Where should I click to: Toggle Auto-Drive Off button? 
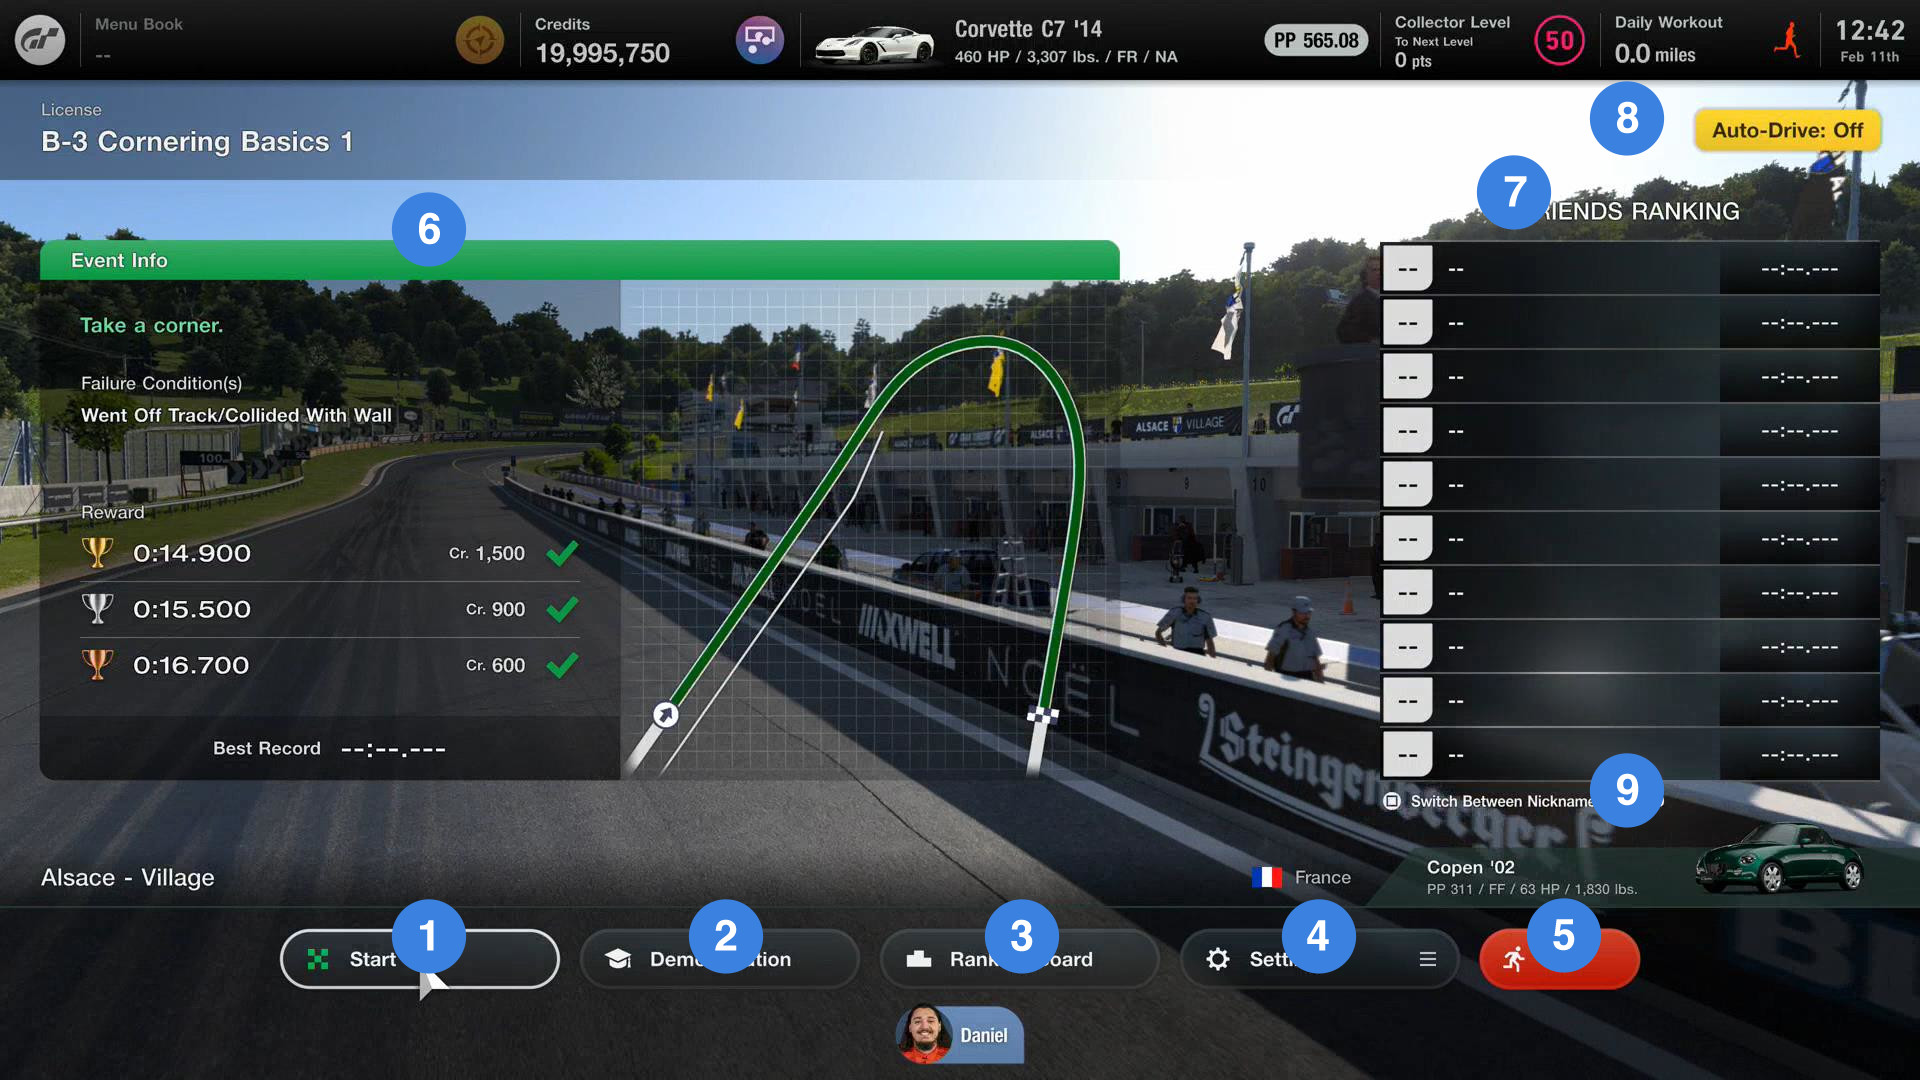click(1787, 130)
